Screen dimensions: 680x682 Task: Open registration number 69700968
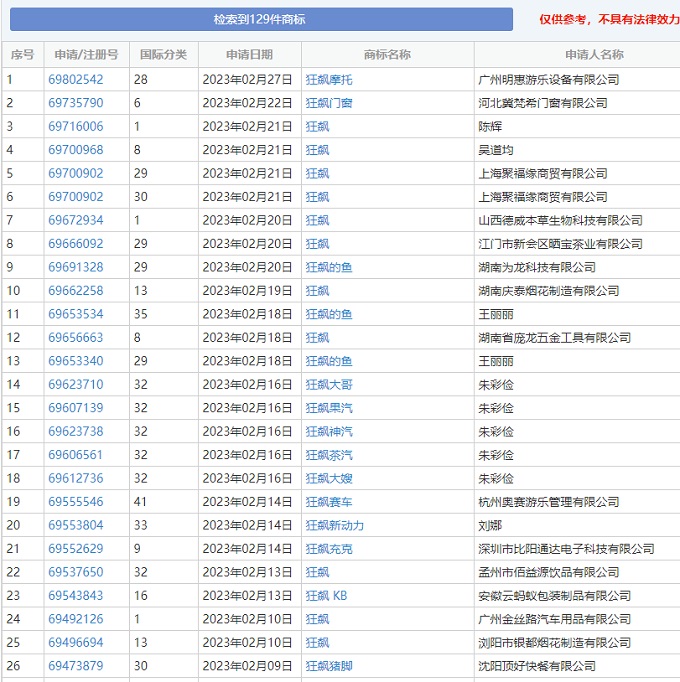(76, 150)
